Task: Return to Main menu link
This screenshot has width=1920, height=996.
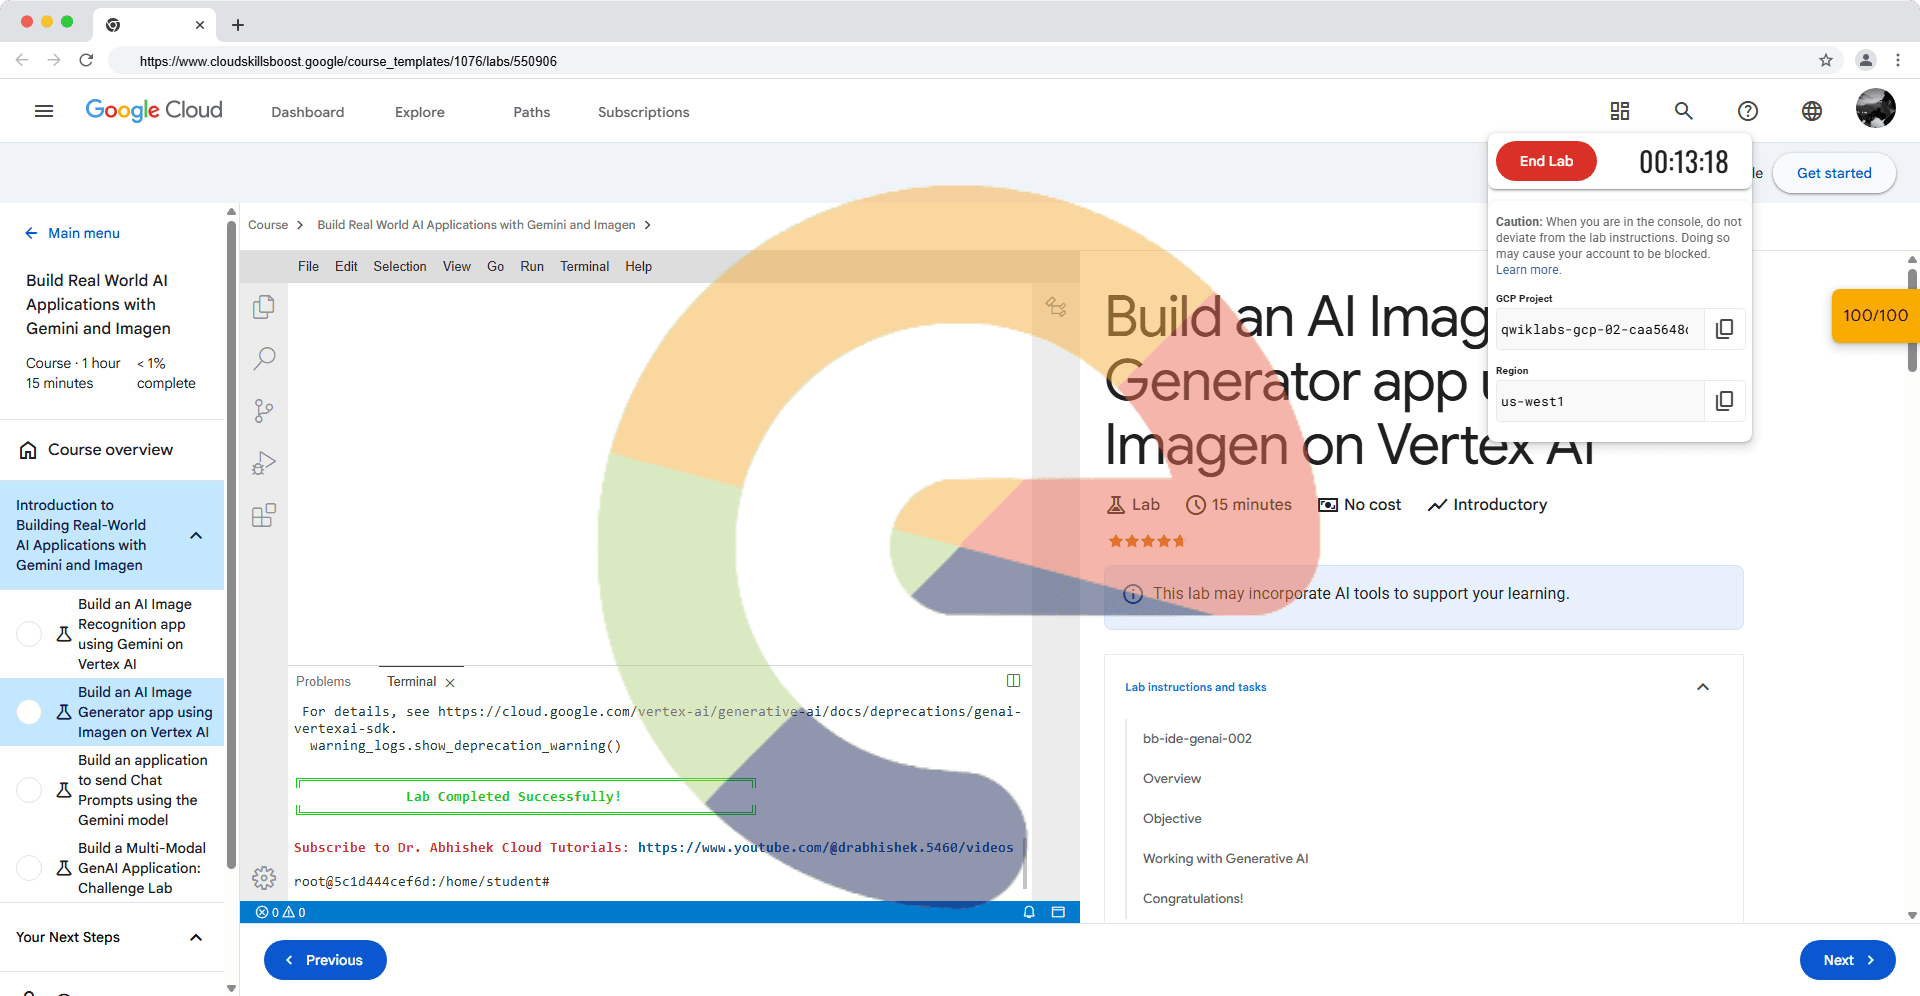Action: tap(72, 233)
